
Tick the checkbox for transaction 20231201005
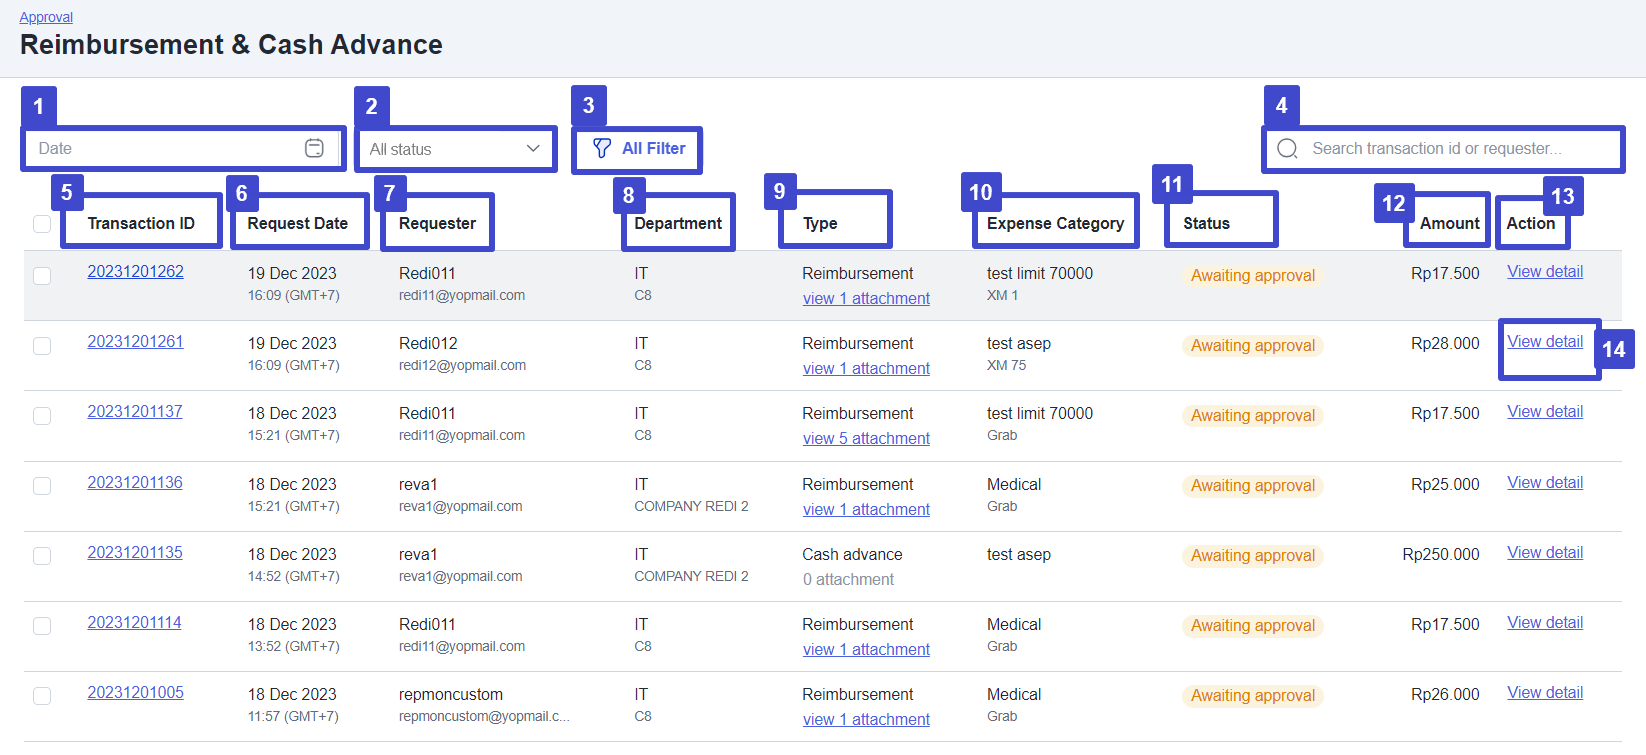pyautogui.click(x=42, y=696)
